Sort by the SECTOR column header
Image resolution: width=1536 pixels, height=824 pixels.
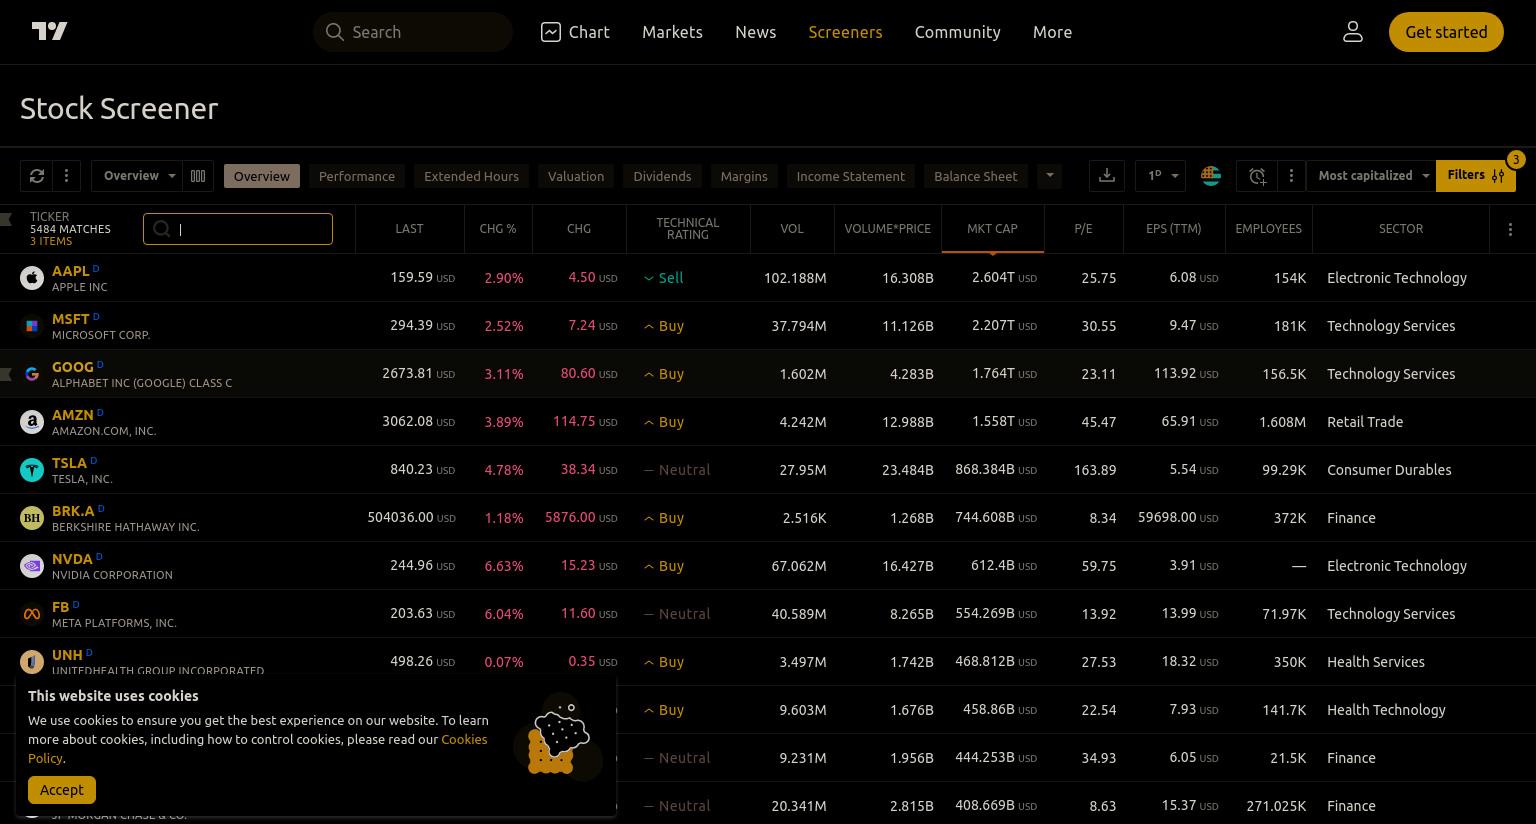[x=1401, y=229]
